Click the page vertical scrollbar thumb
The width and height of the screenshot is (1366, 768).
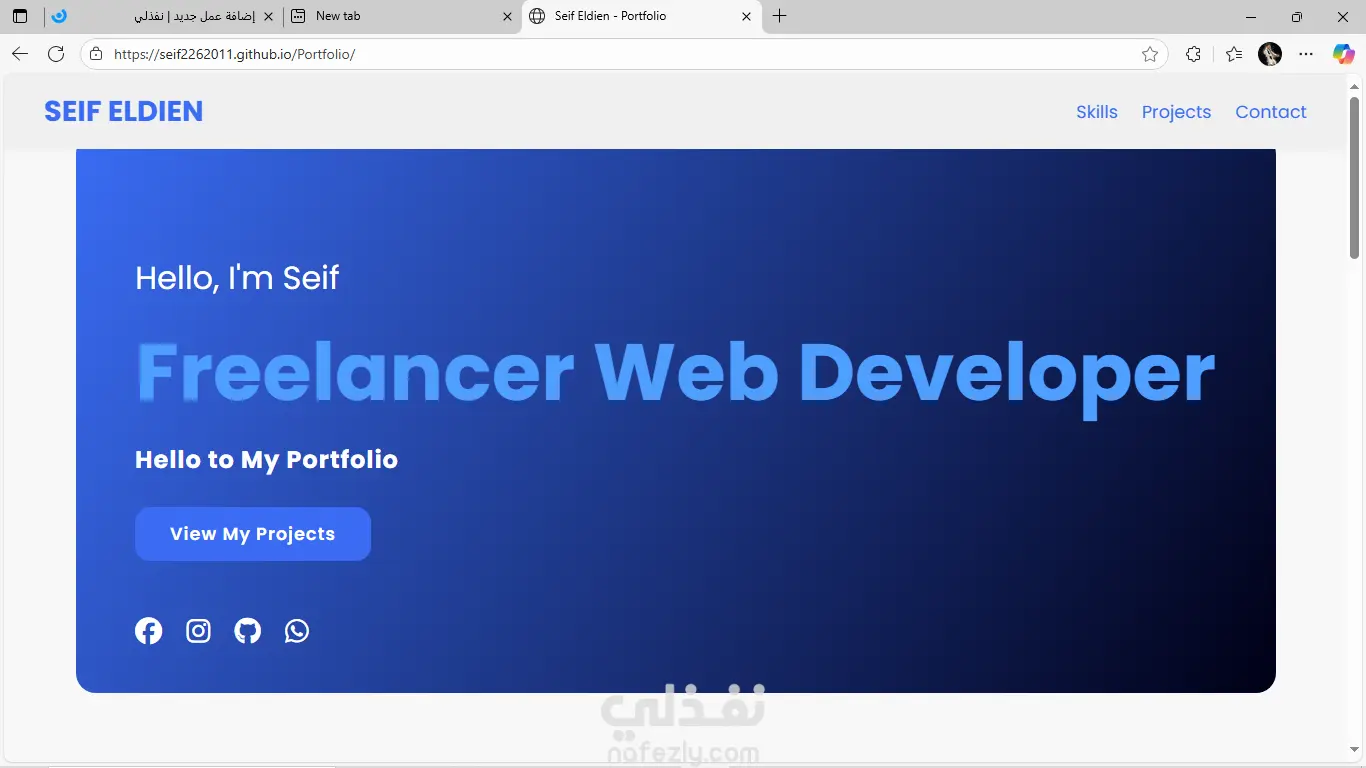tap(1355, 178)
